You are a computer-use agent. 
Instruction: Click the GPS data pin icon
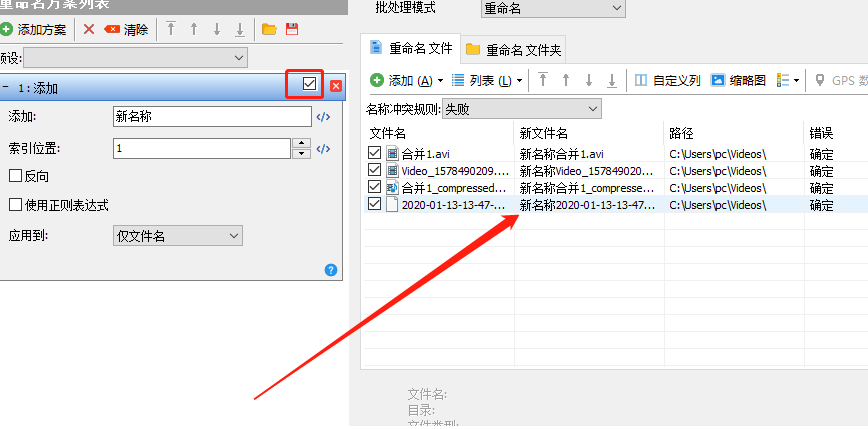click(820, 80)
